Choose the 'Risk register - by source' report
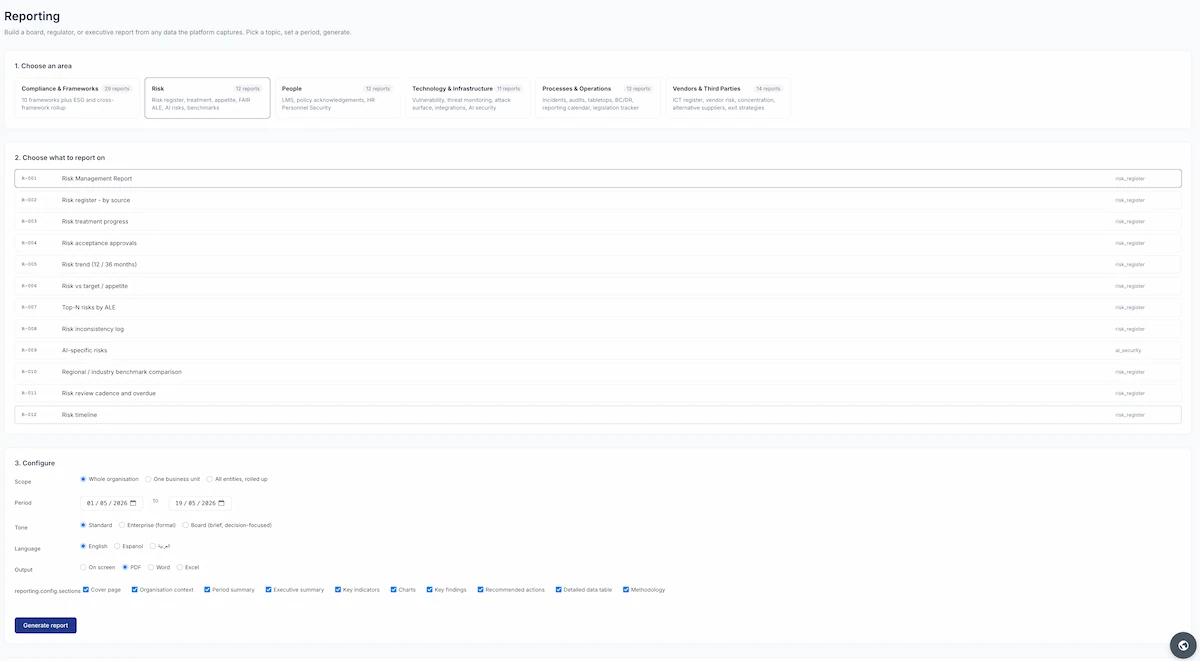Viewport: 1200px width, 661px height. click(598, 200)
